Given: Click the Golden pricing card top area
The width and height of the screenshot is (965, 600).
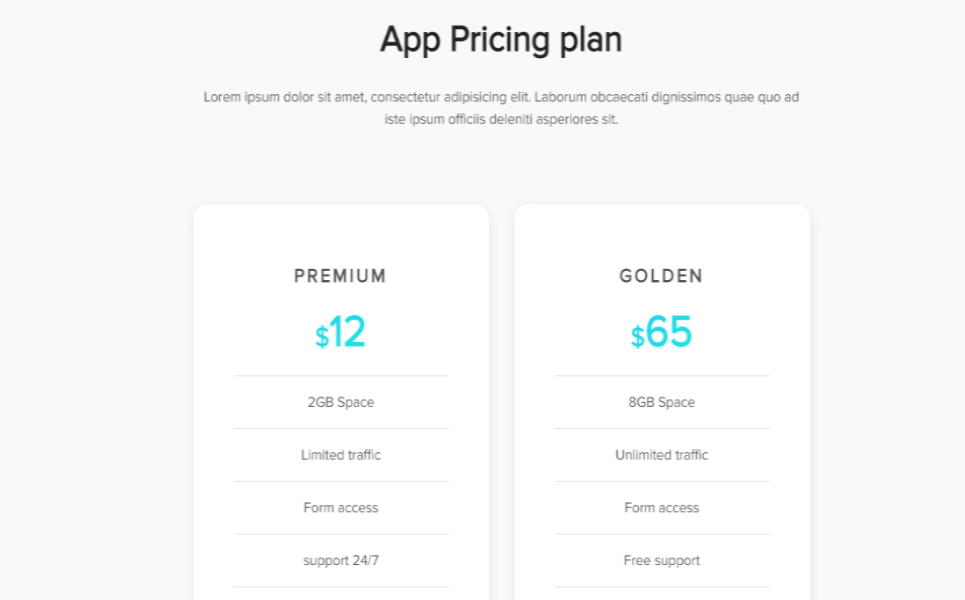Looking at the screenshot, I should click(661, 228).
